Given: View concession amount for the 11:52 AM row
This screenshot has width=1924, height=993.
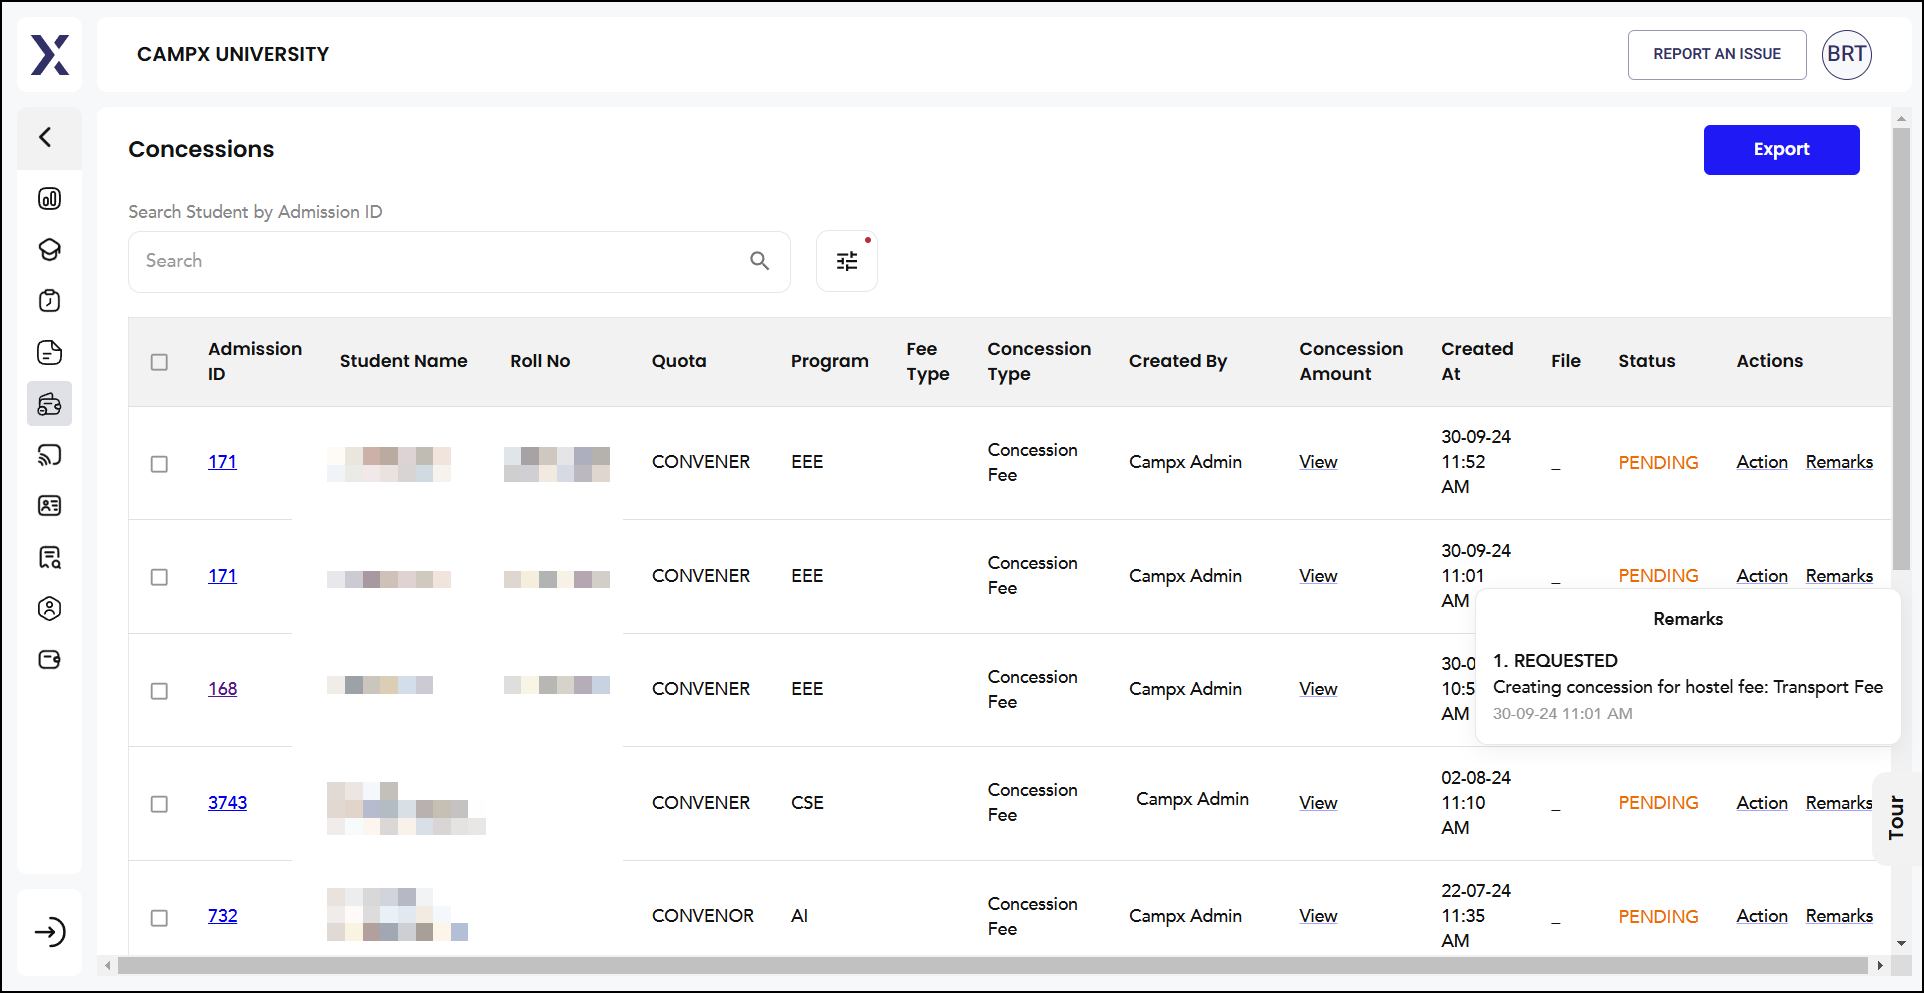Looking at the screenshot, I should tap(1318, 462).
